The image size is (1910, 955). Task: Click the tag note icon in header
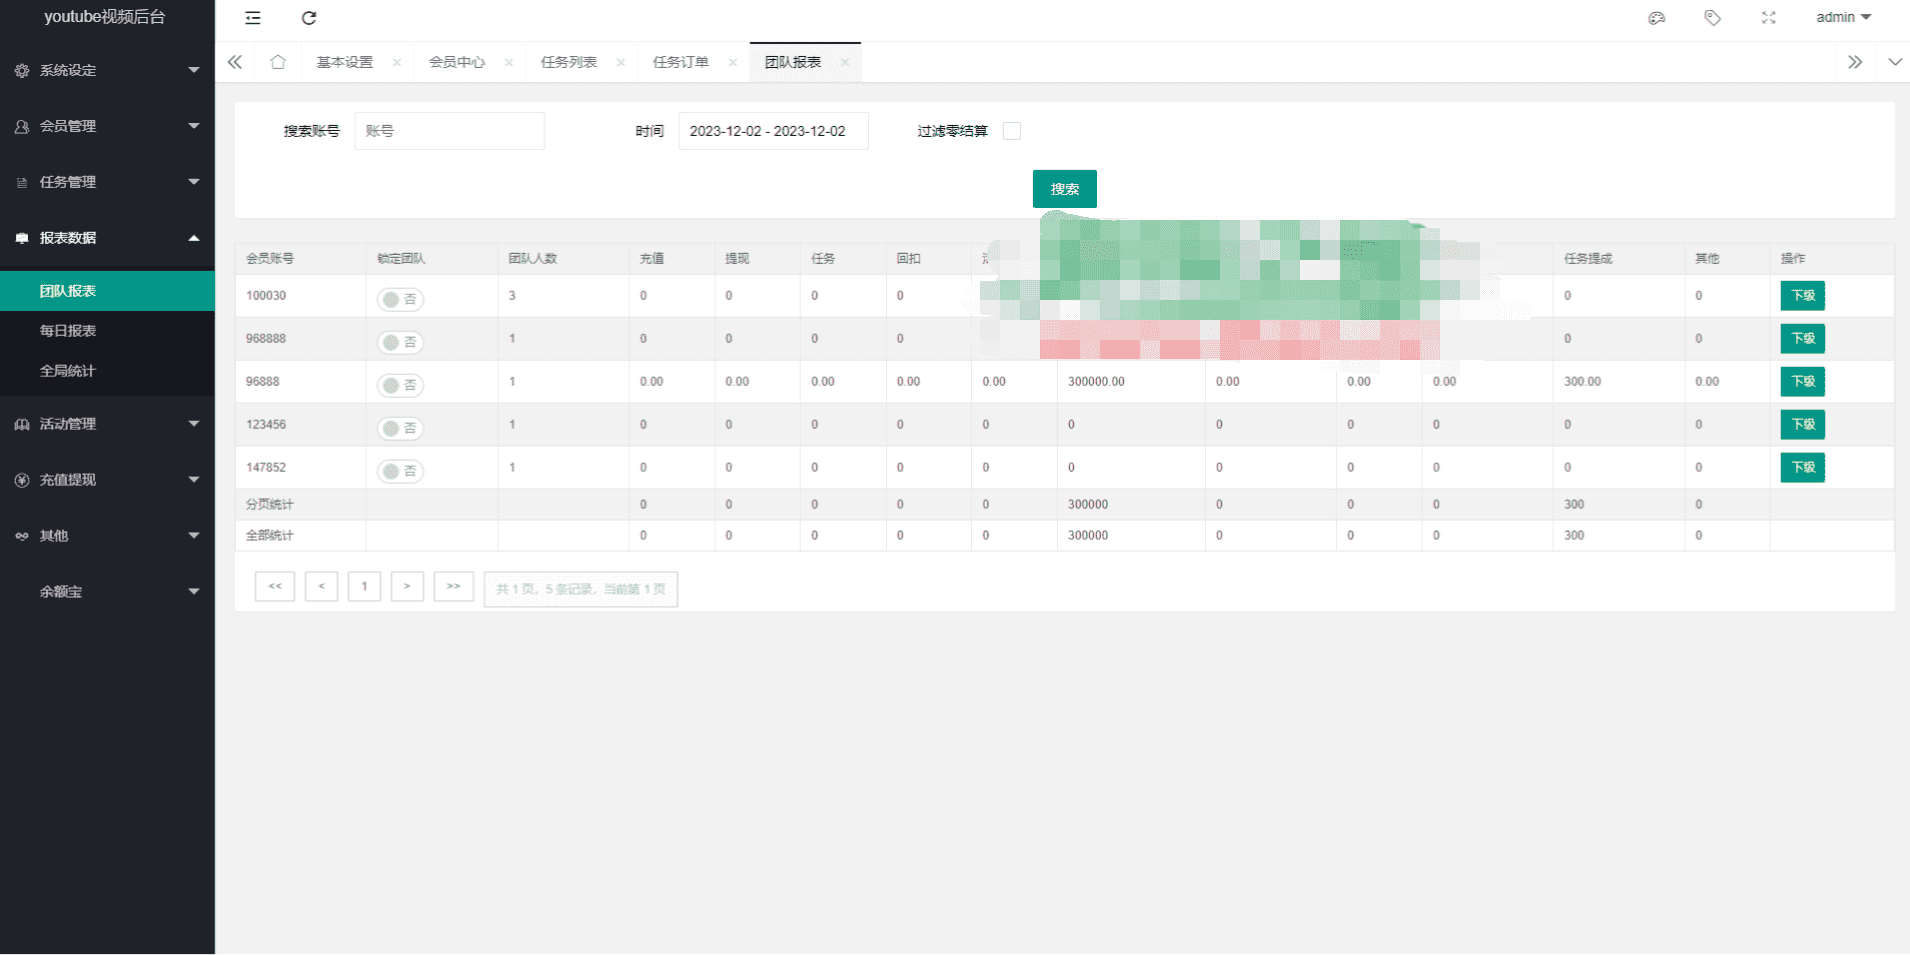[x=1713, y=18]
